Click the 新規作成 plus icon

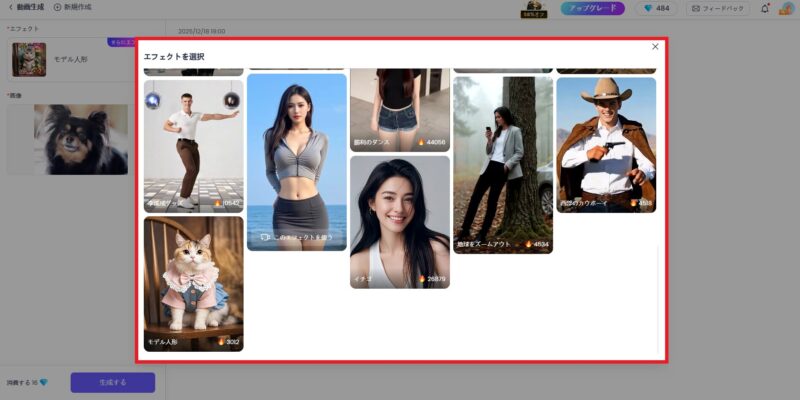coord(57,7)
